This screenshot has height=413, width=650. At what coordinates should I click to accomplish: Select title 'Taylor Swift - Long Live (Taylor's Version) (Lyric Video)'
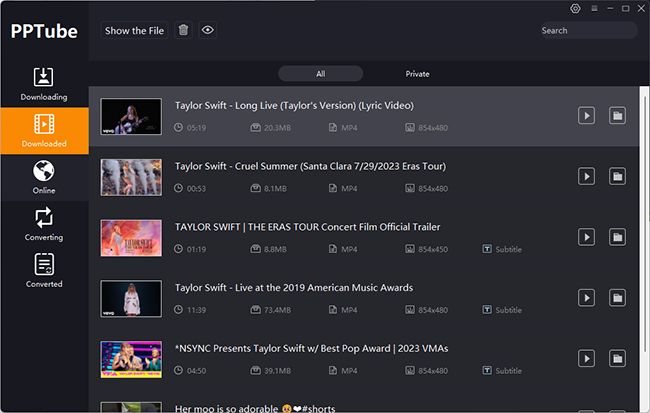pyautogui.click(x=294, y=106)
